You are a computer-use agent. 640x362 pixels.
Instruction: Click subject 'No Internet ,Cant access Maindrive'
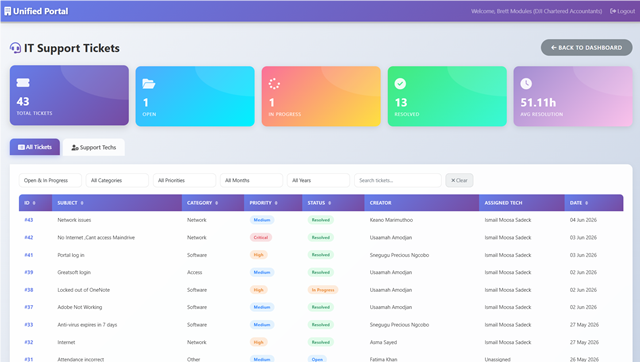point(96,238)
